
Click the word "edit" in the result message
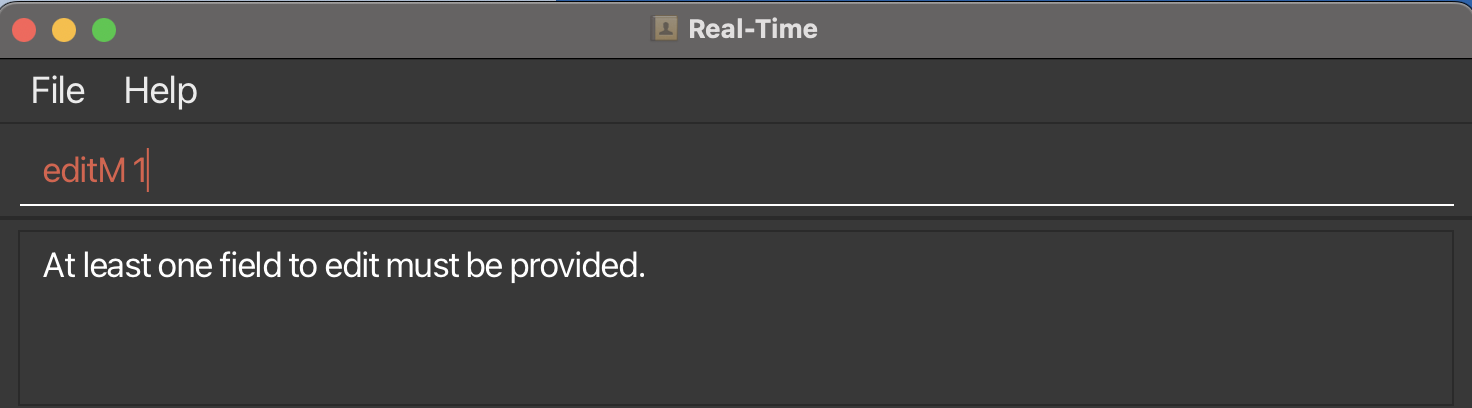point(353,266)
